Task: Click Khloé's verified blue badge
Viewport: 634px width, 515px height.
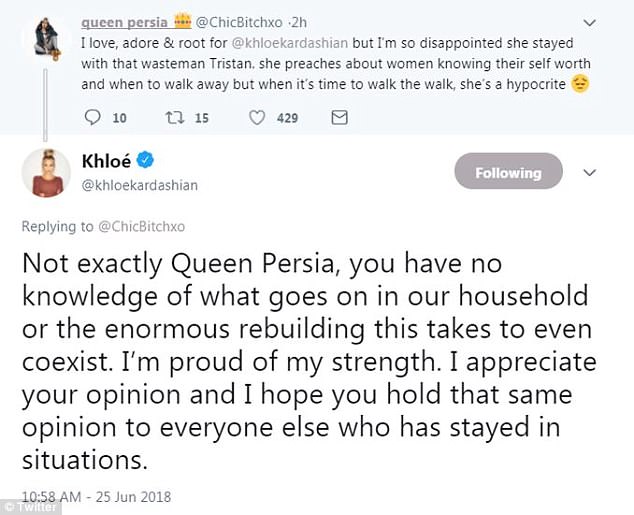Action: click(143, 162)
